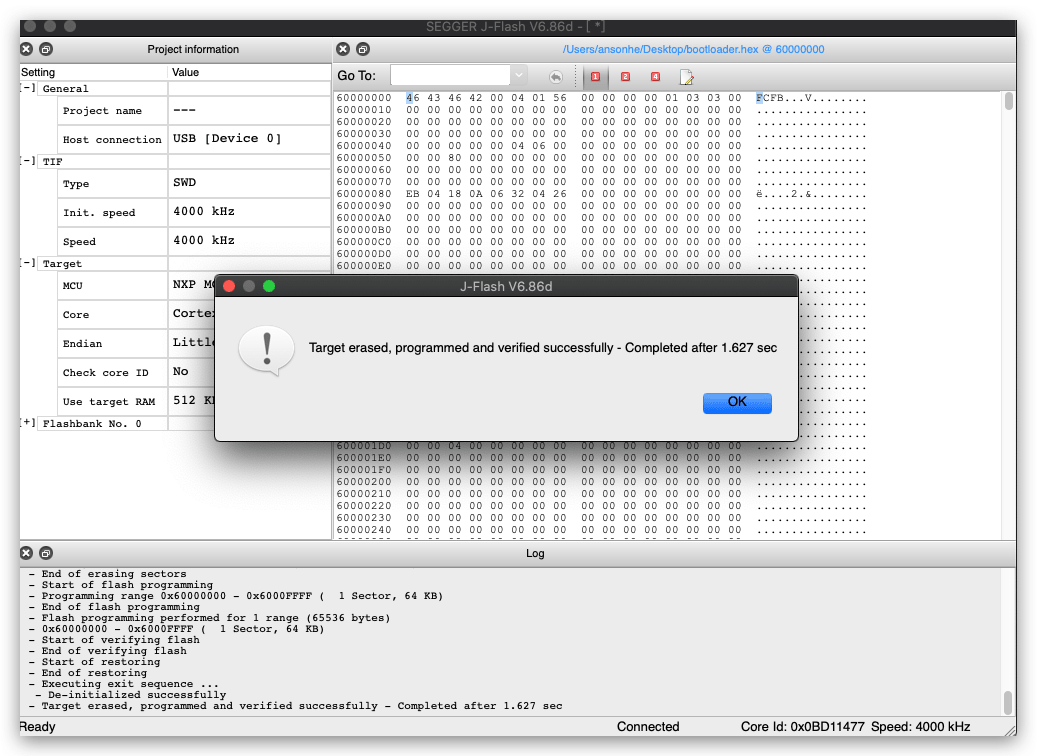This screenshot has height=756, width=1037.
Task: Click the Connected status indicator
Action: click(648, 726)
